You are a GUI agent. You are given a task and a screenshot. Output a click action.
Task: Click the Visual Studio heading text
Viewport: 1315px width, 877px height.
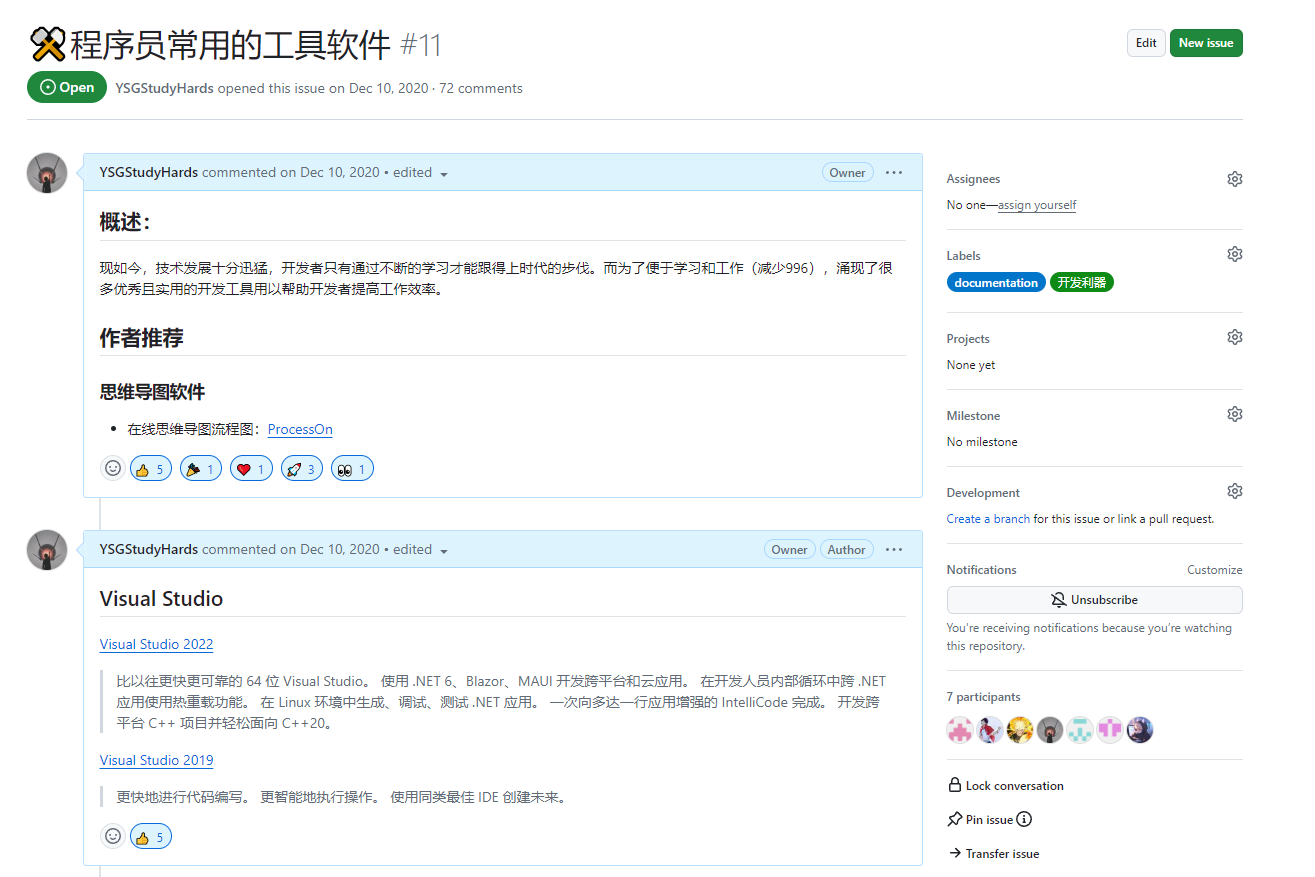pyautogui.click(x=161, y=599)
